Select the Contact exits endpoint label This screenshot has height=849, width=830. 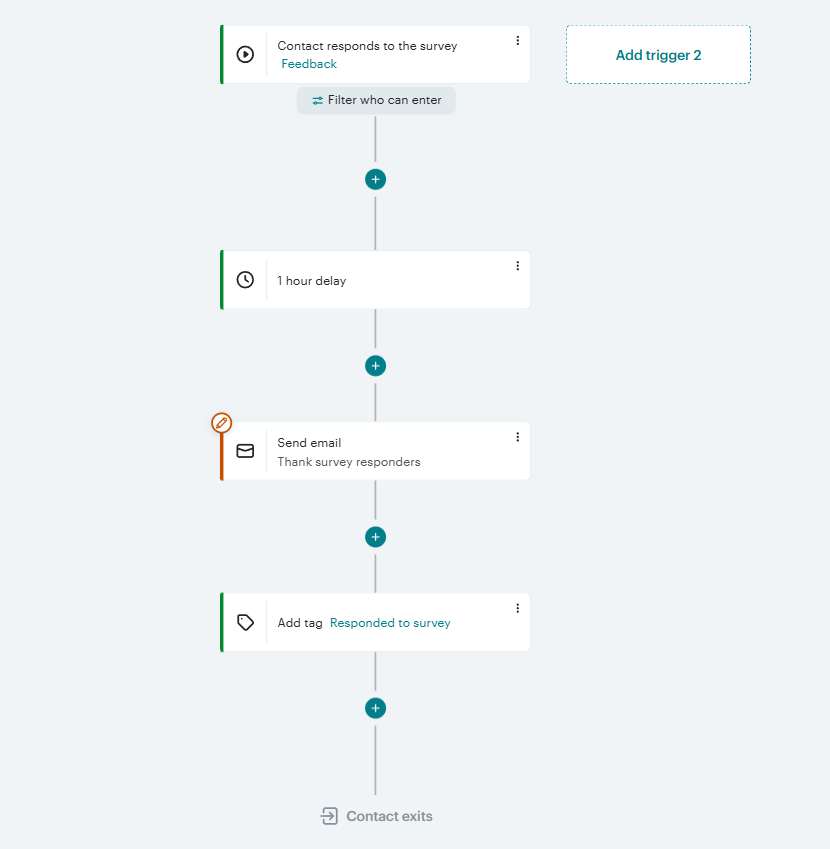[389, 816]
